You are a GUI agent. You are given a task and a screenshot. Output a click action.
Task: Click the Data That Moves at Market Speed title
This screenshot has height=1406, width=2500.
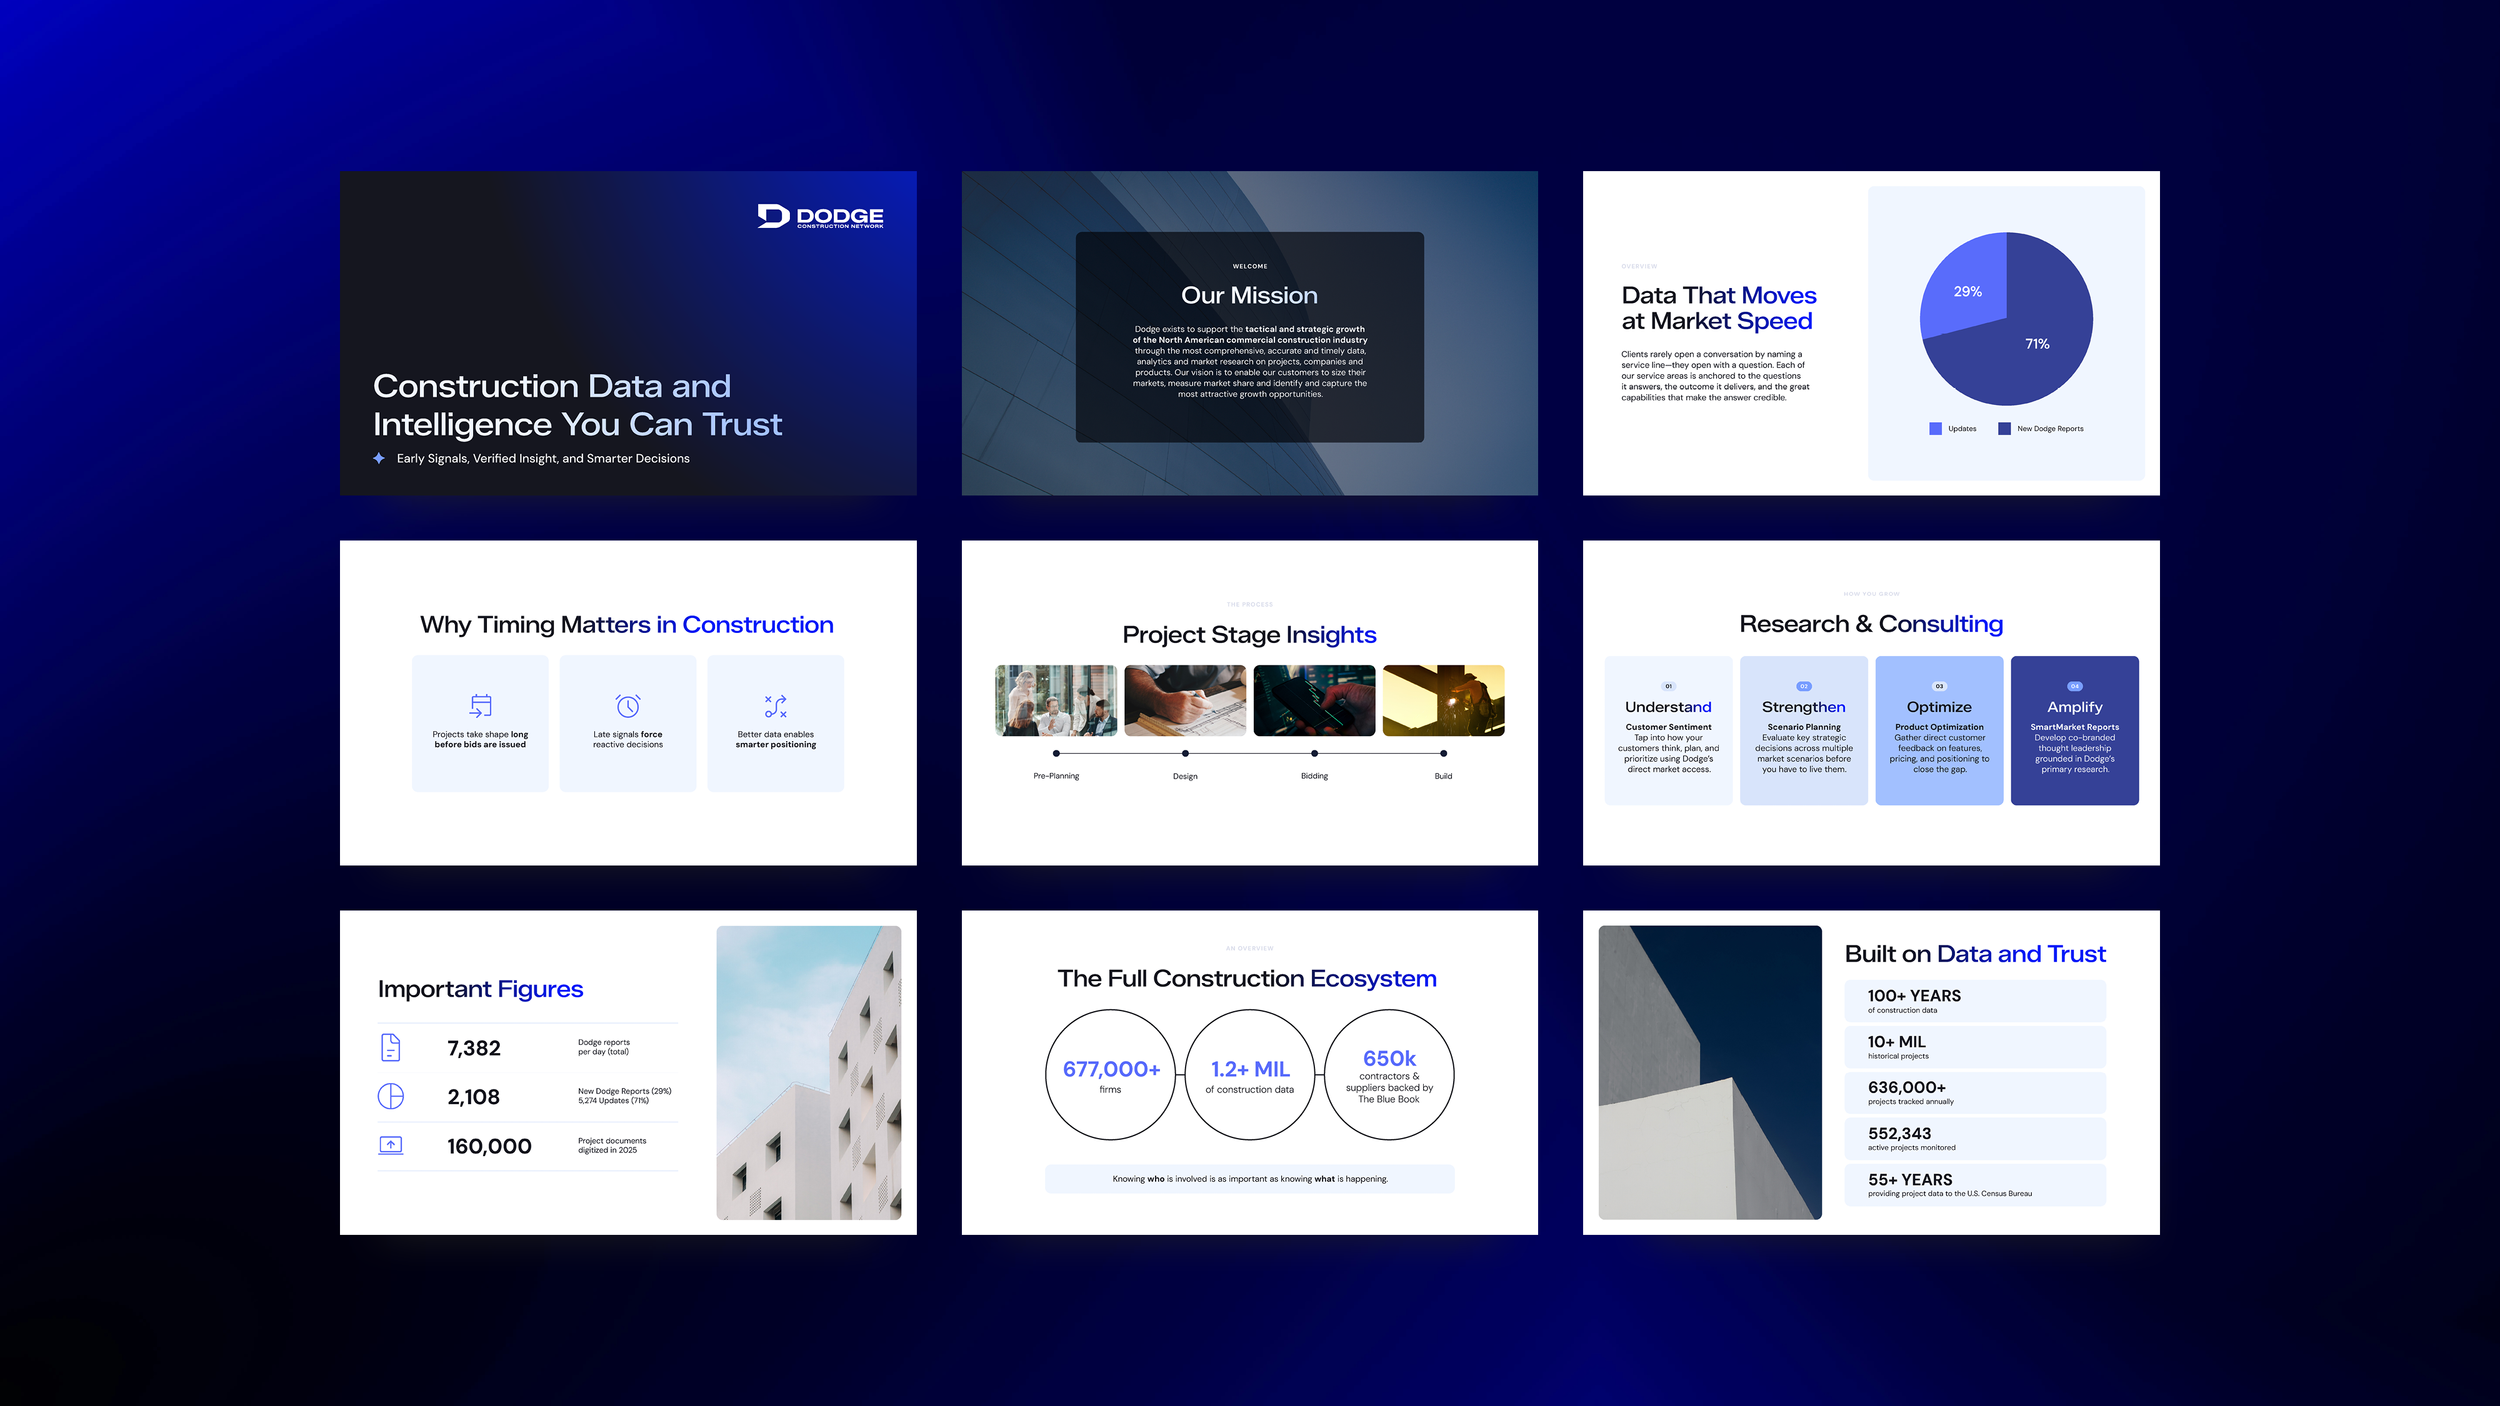coord(1719,308)
